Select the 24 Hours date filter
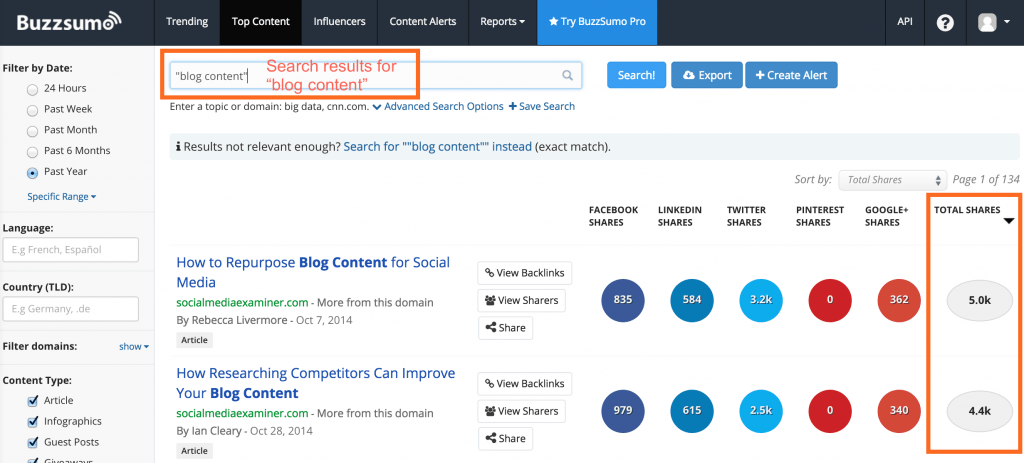1024x463 pixels. pyautogui.click(x=32, y=89)
